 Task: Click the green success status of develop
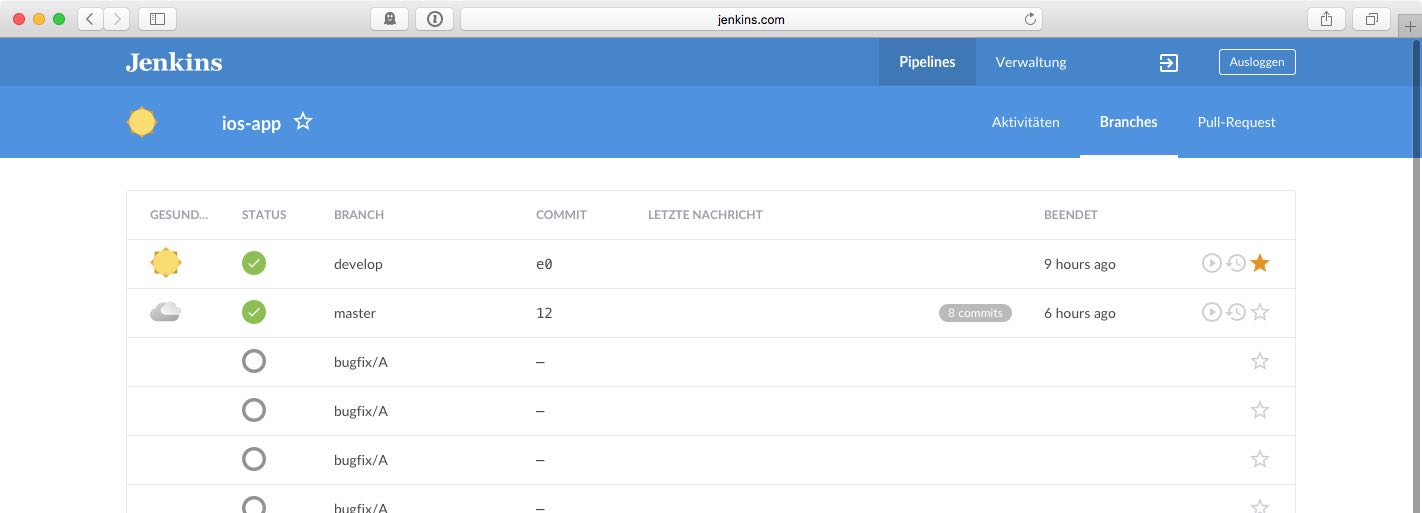tap(254, 263)
